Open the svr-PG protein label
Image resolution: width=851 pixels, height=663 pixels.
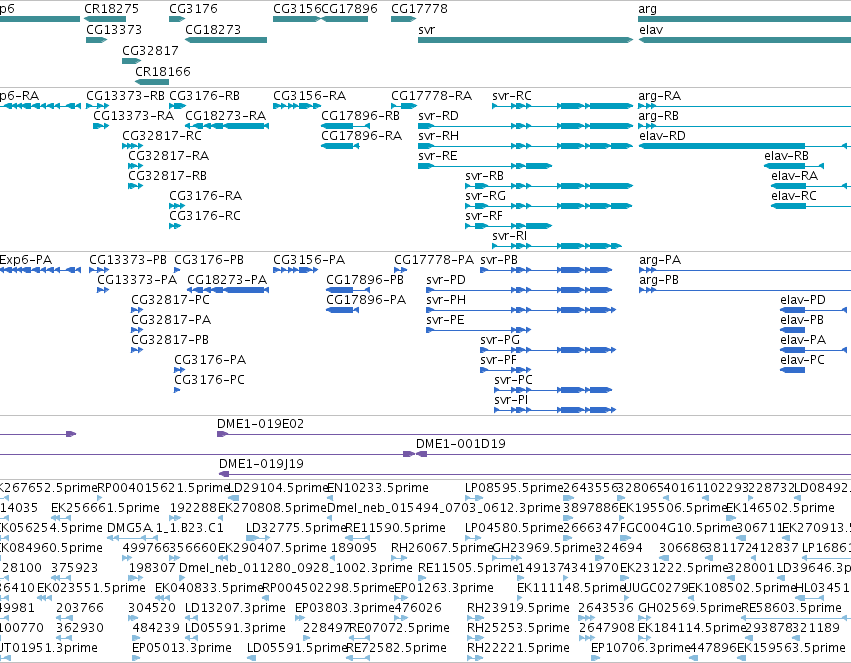click(x=500, y=340)
